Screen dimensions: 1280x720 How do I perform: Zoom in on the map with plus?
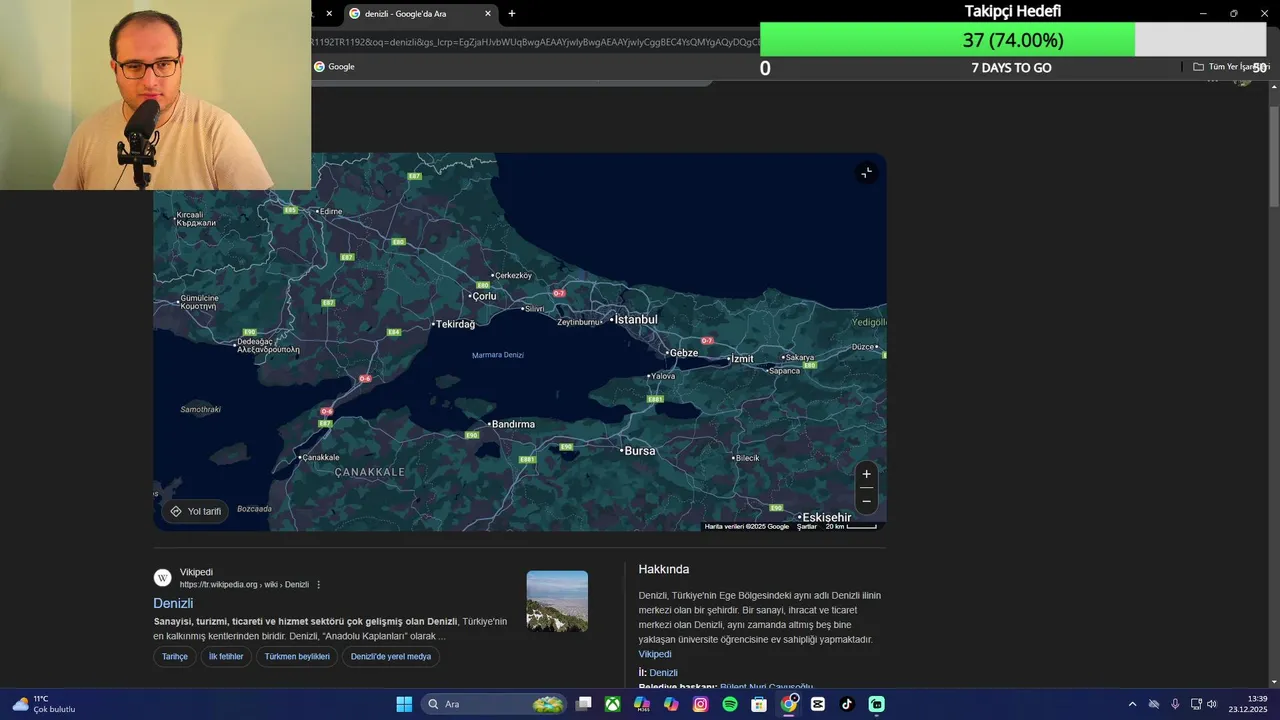pos(866,475)
